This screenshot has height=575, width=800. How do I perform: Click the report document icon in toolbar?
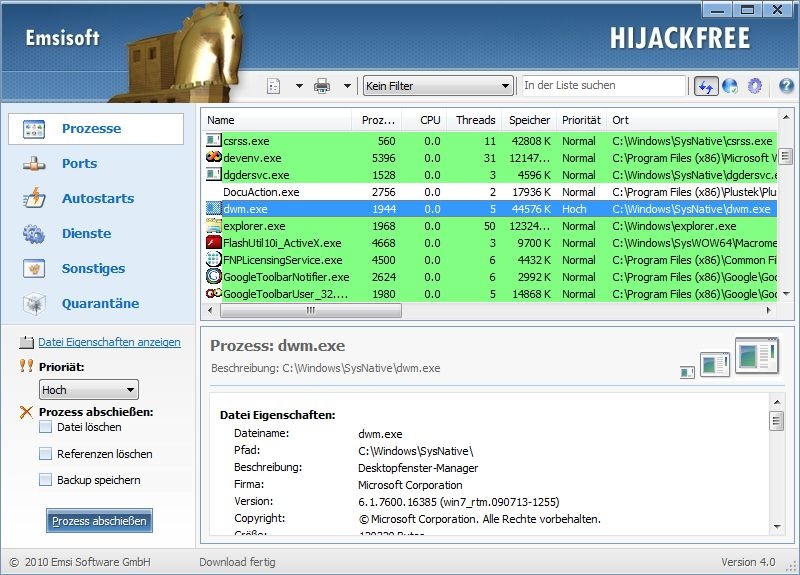[274, 86]
